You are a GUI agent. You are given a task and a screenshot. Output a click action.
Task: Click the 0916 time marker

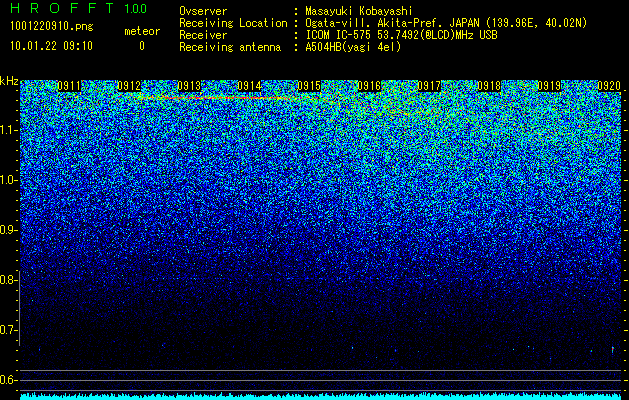(369, 86)
